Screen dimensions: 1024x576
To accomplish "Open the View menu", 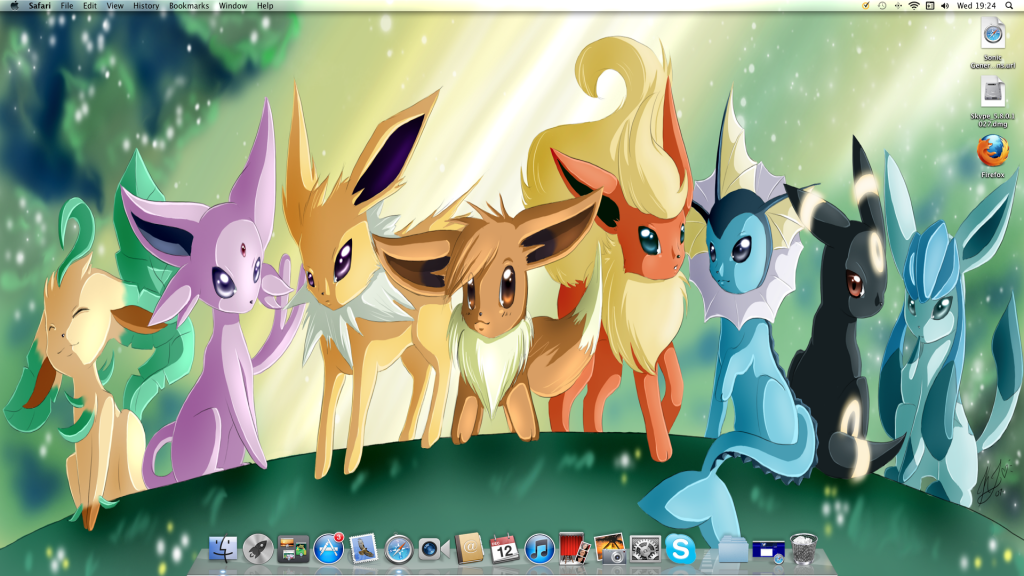I will click(115, 6).
